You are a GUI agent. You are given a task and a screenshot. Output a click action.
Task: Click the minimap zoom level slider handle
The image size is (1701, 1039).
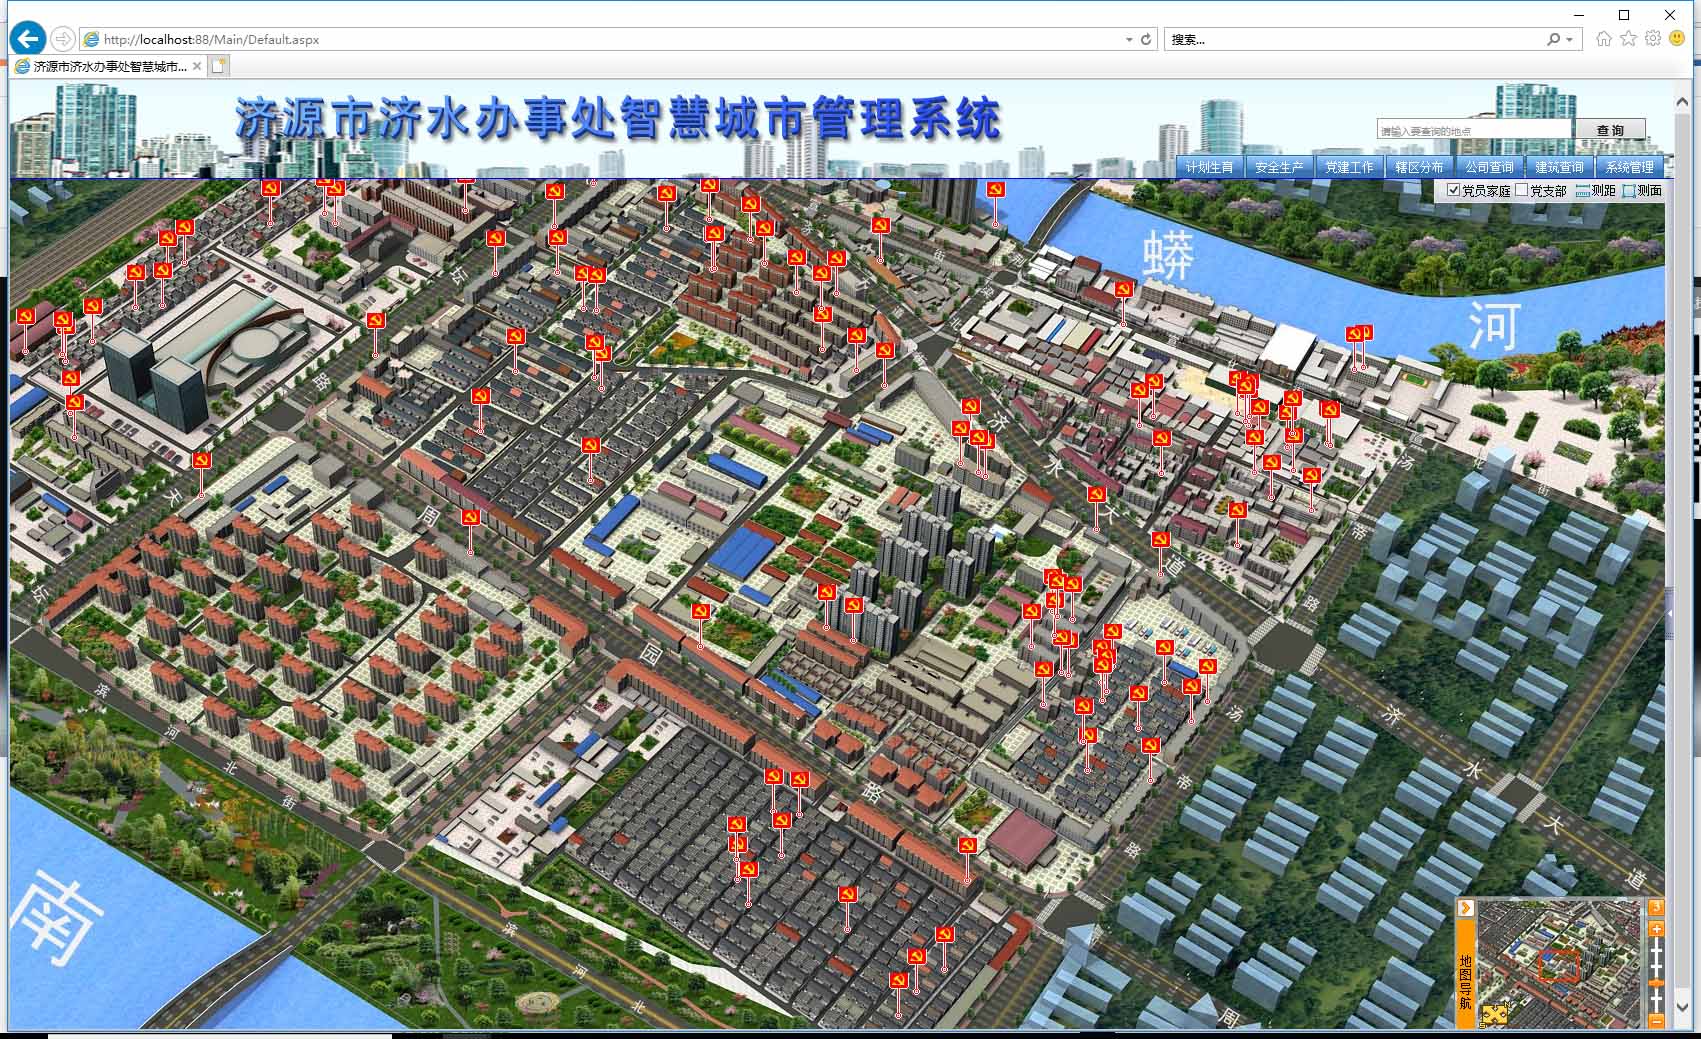click(1657, 983)
